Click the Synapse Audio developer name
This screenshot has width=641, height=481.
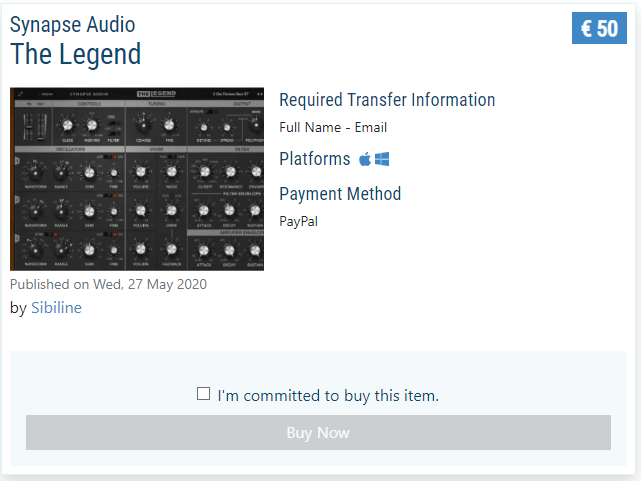[72, 25]
